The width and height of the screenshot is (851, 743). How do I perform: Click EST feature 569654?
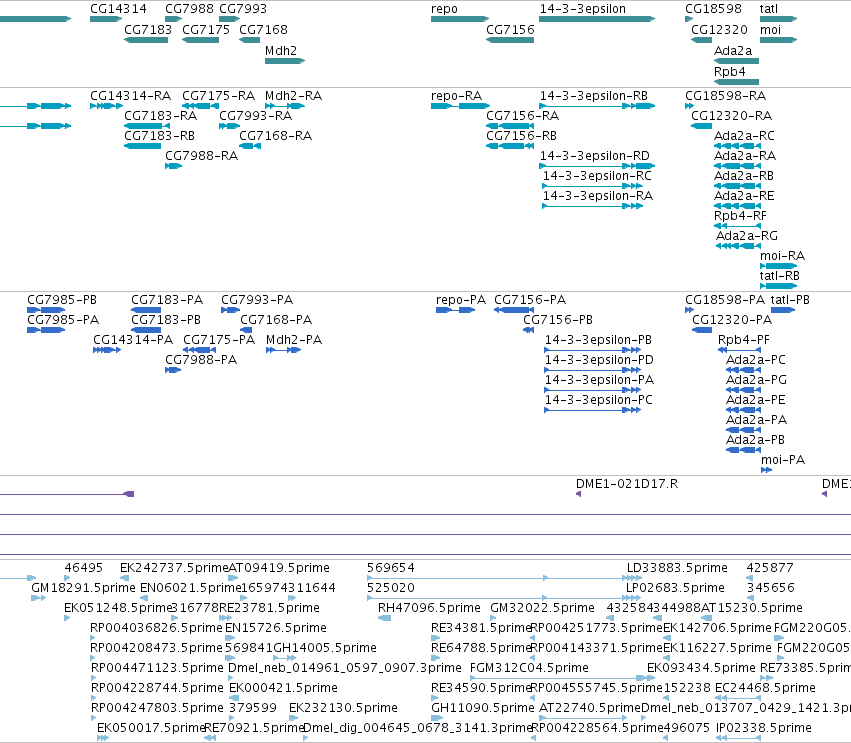click(x=505, y=579)
